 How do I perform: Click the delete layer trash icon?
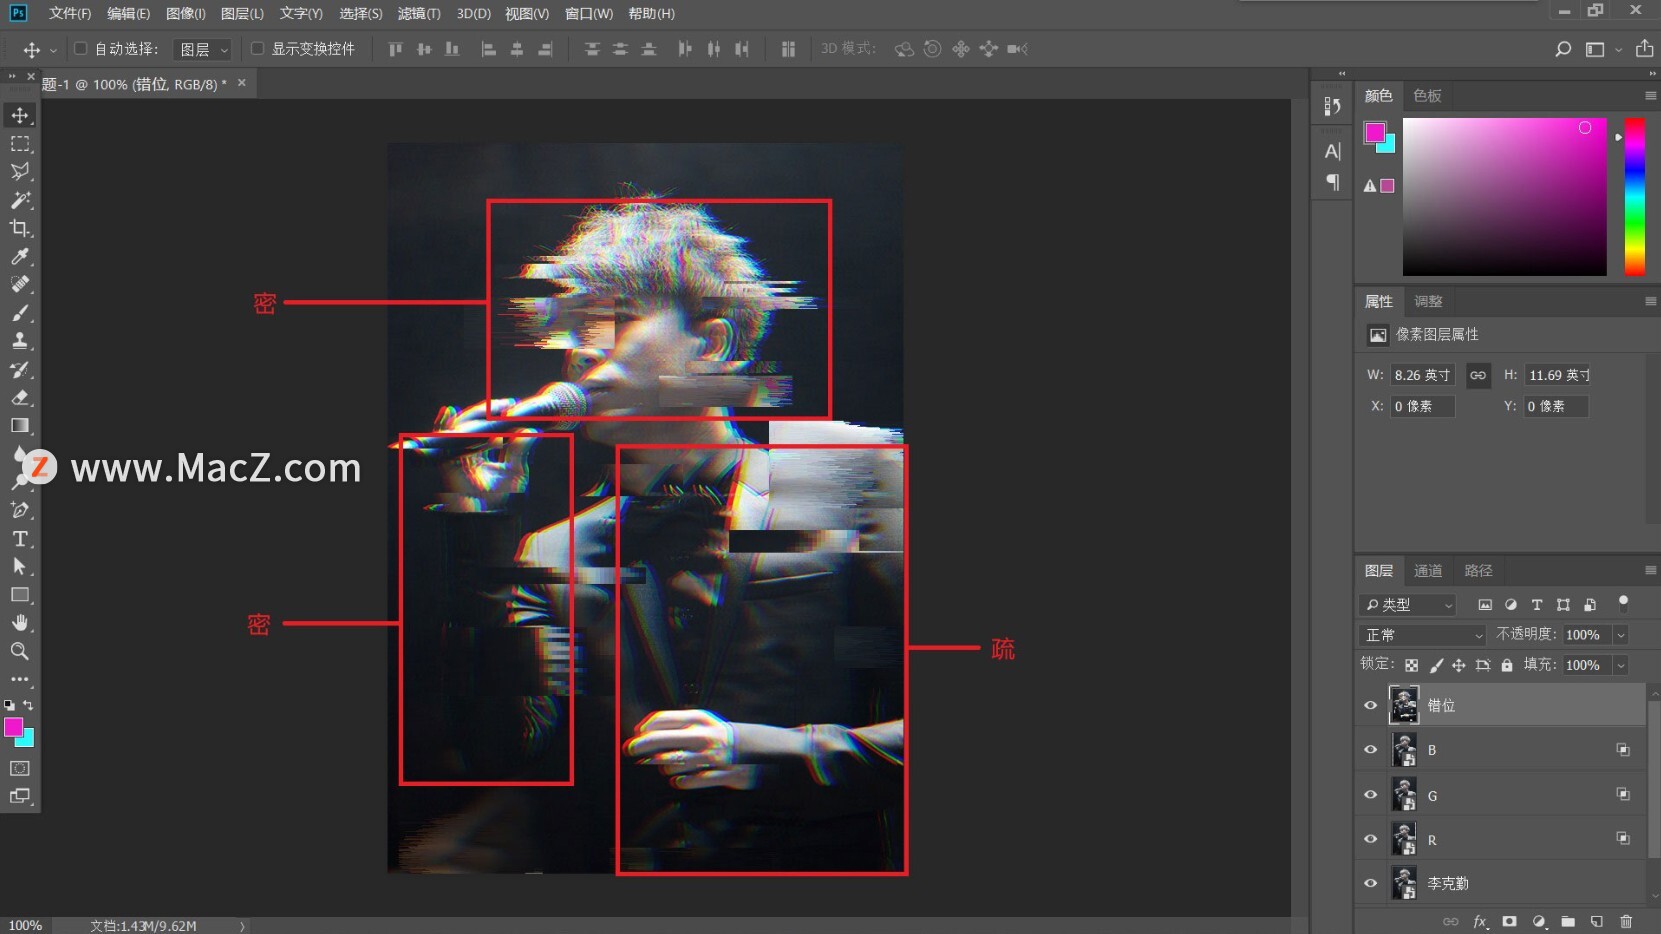click(x=1626, y=921)
